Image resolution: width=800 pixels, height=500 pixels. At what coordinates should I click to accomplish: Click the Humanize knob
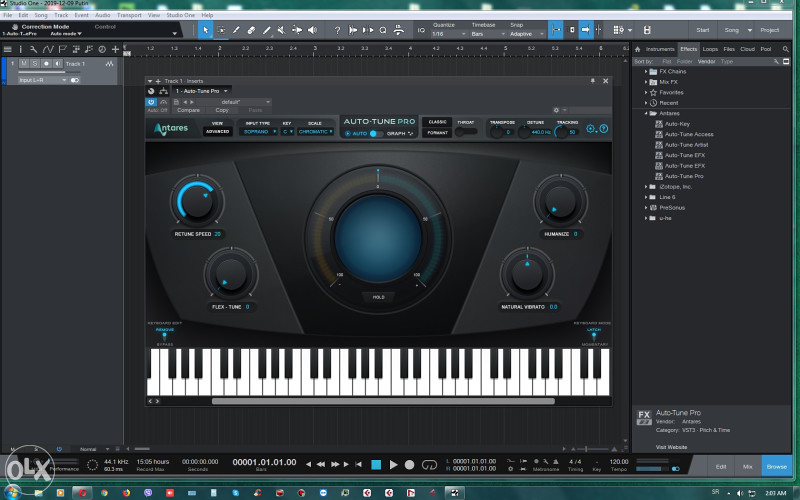pyautogui.click(x=560, y=201)
